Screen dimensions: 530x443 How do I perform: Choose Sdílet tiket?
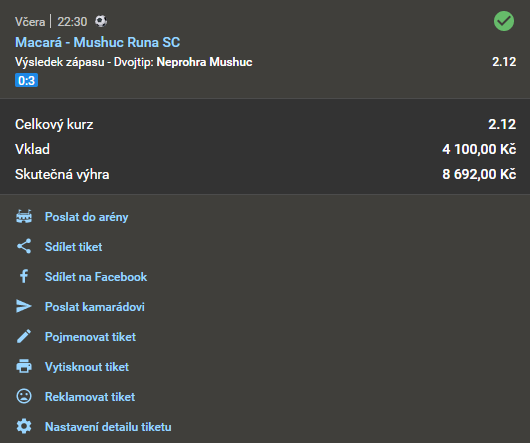(x=73, y=247)
